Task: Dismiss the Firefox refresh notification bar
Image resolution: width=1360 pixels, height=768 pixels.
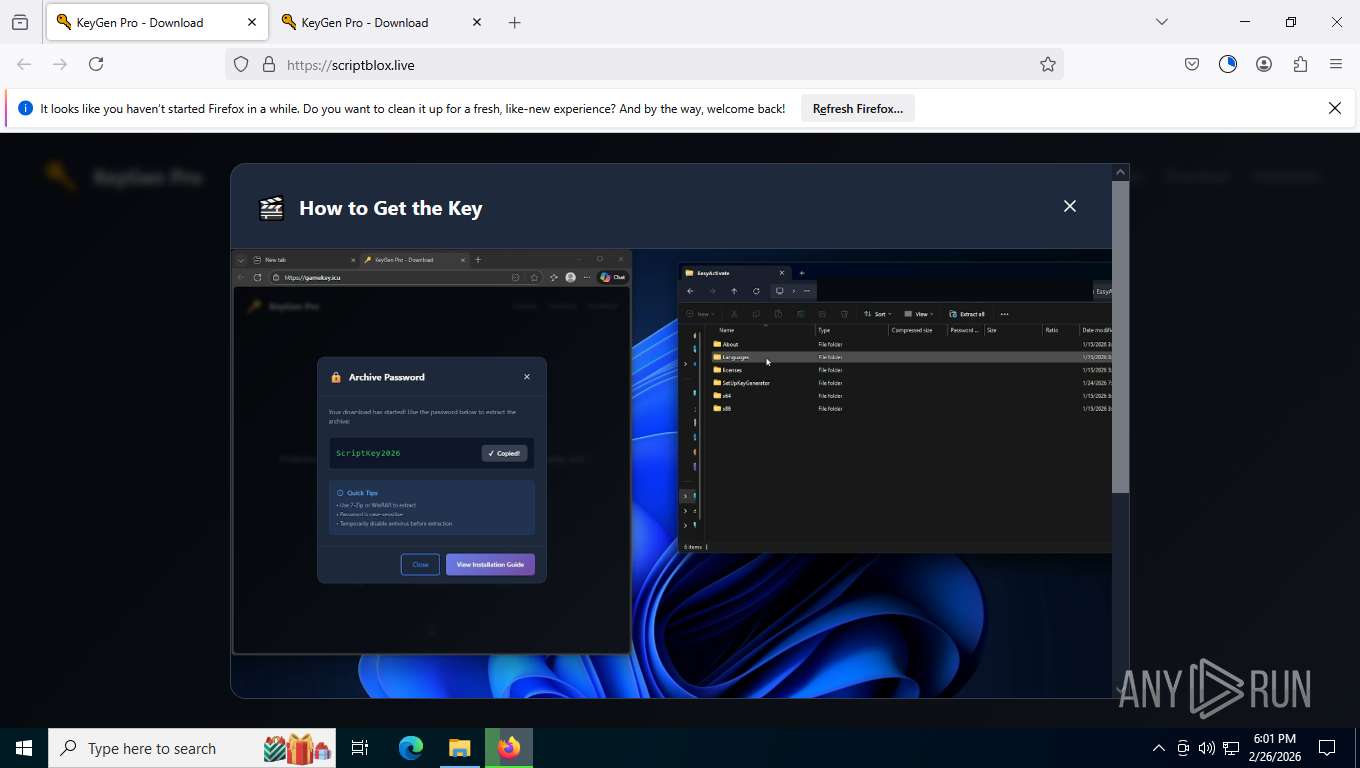Action: click(x=1335, y=108)
